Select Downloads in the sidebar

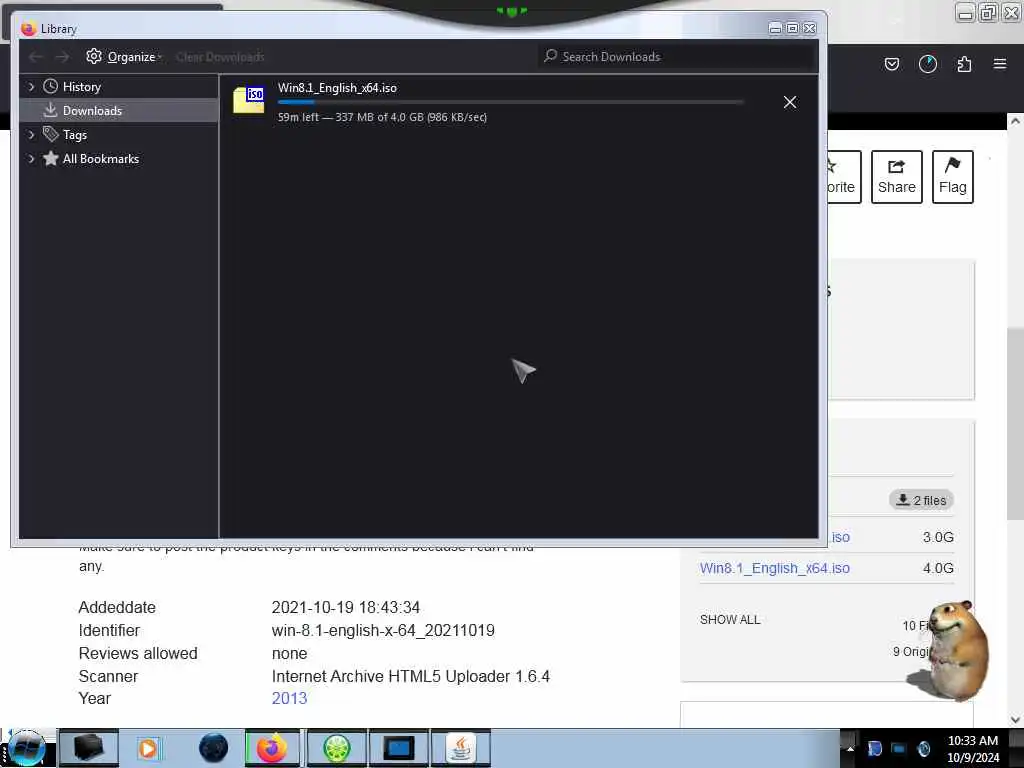[119, 110]
